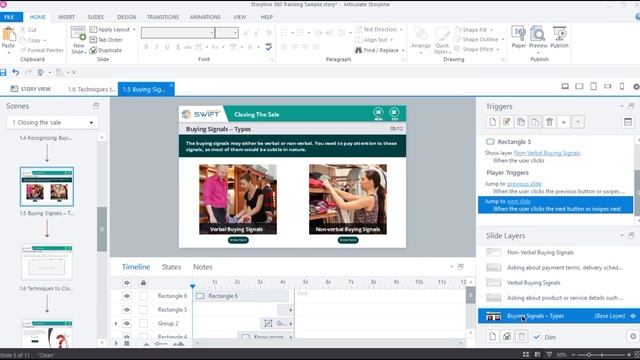
Task: Hide Group 2 in the timeline
Action: (127, 324)
